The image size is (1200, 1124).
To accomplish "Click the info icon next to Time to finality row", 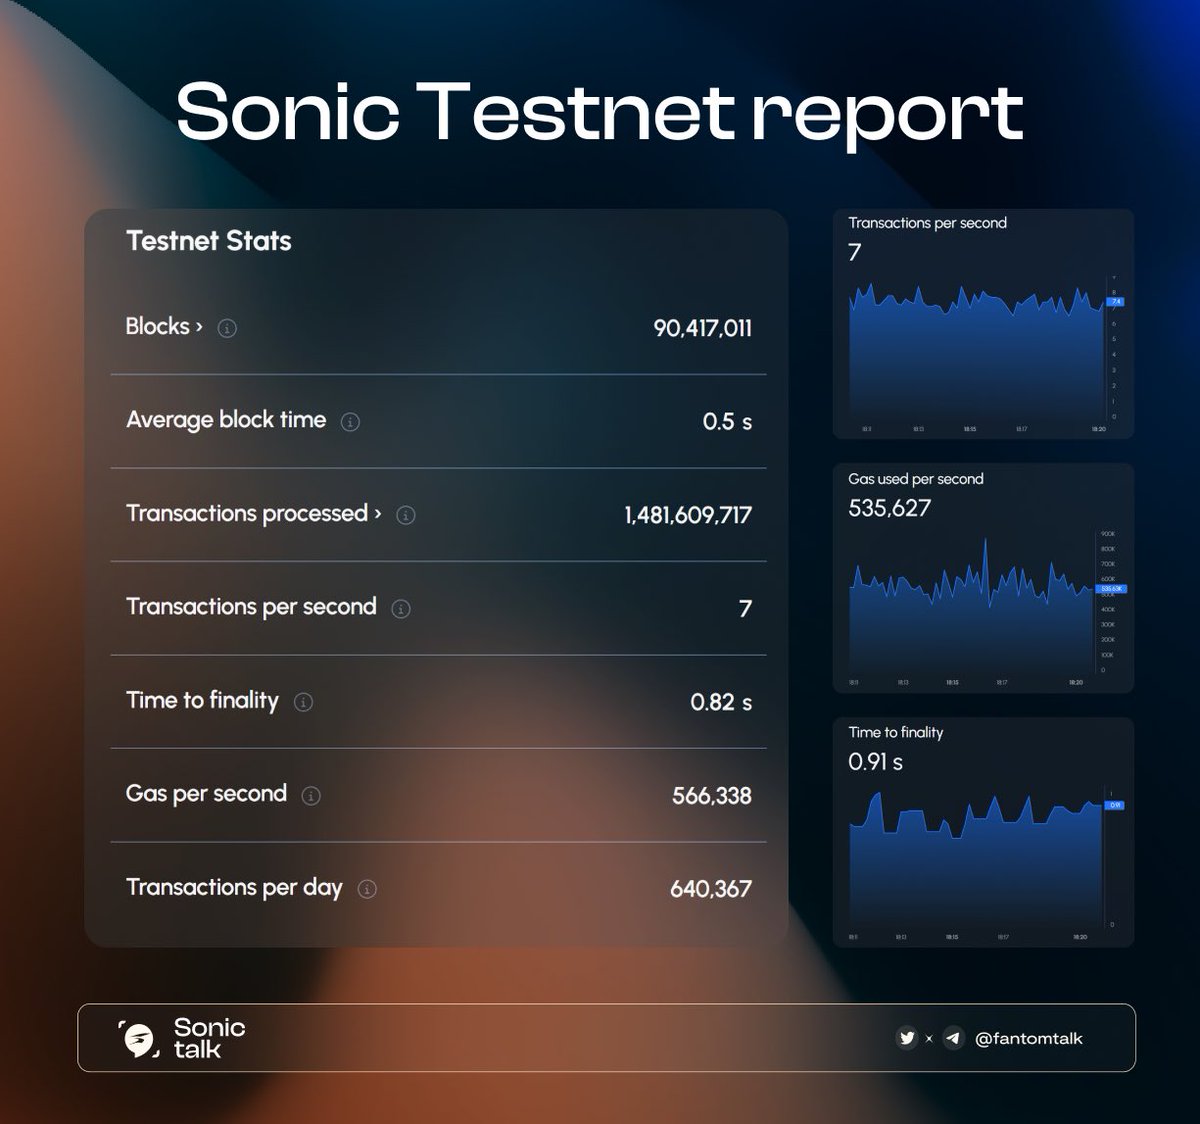I will pos(303,702).
